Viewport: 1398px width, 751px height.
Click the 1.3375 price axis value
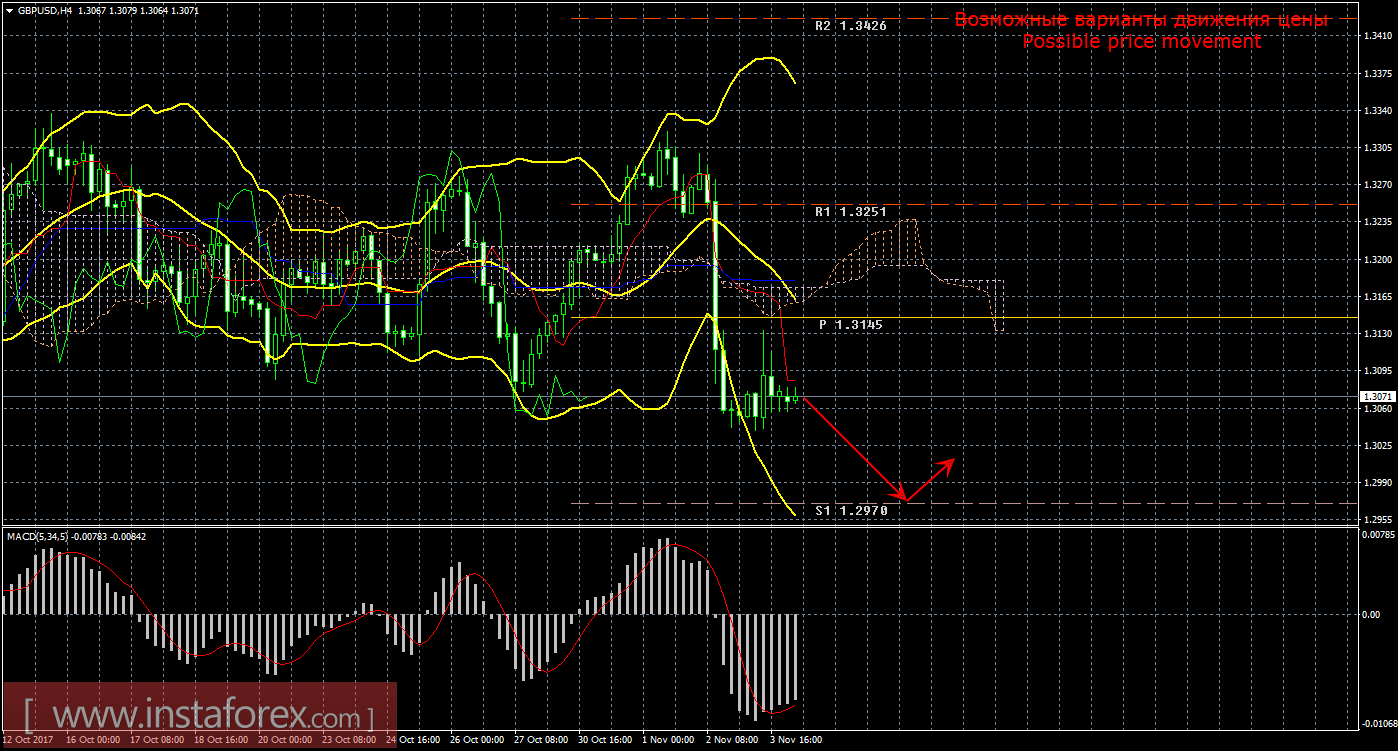click(1377, 74)
